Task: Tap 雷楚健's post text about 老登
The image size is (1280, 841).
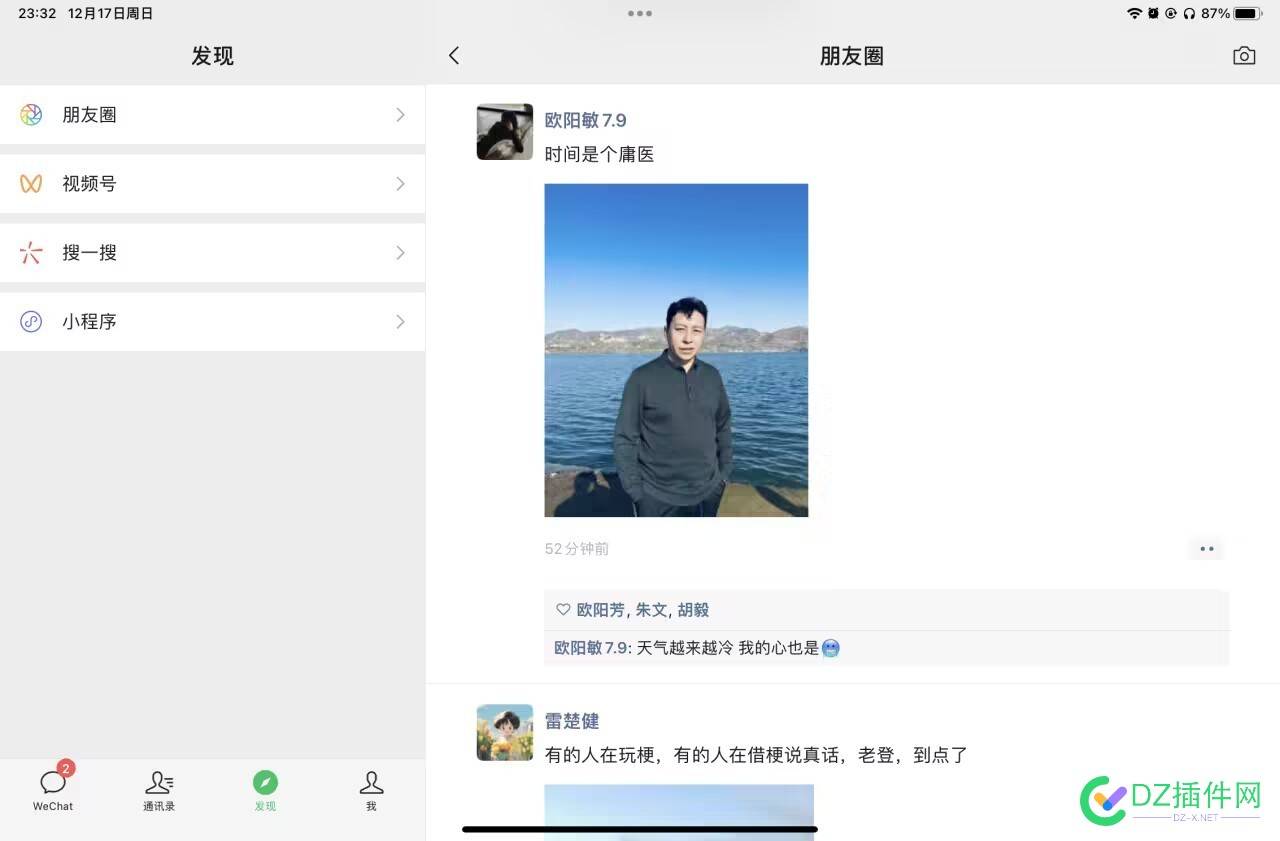Action: tap(756, 755)
